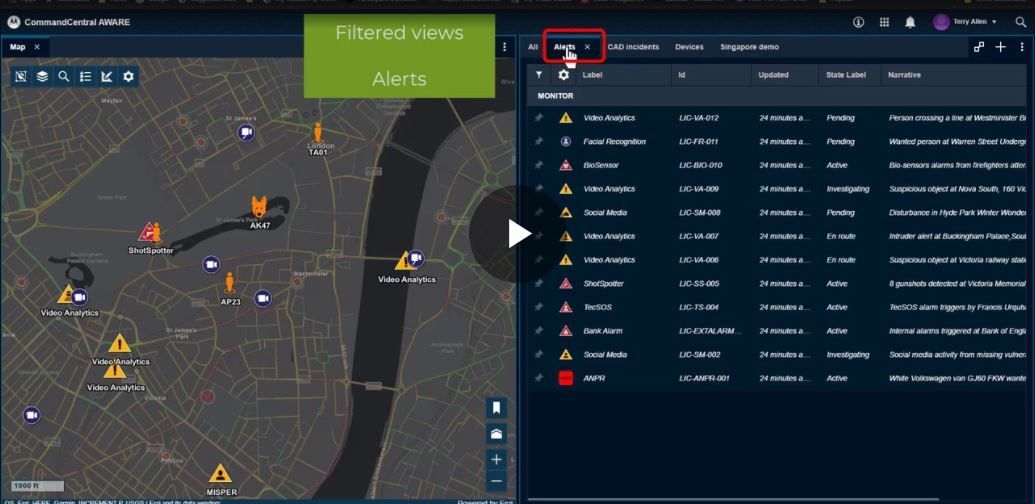The width and height of the screenshot is (1035, 504).
Task: Open the map legend list icon
Action: point(85,76)
